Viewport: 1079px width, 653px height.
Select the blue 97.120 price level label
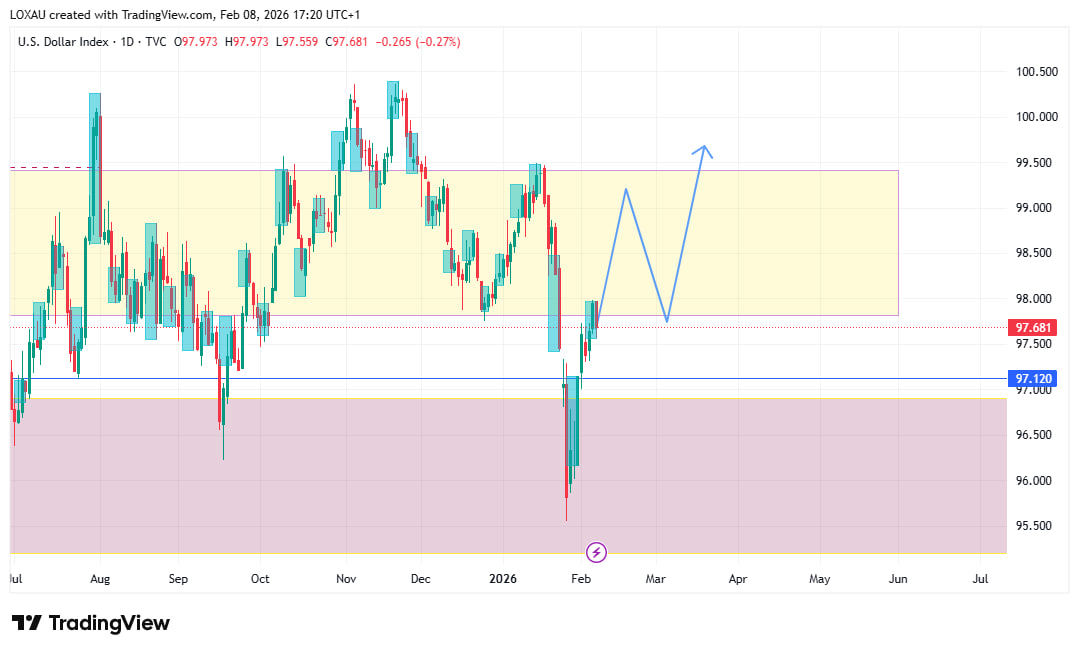1032,379
